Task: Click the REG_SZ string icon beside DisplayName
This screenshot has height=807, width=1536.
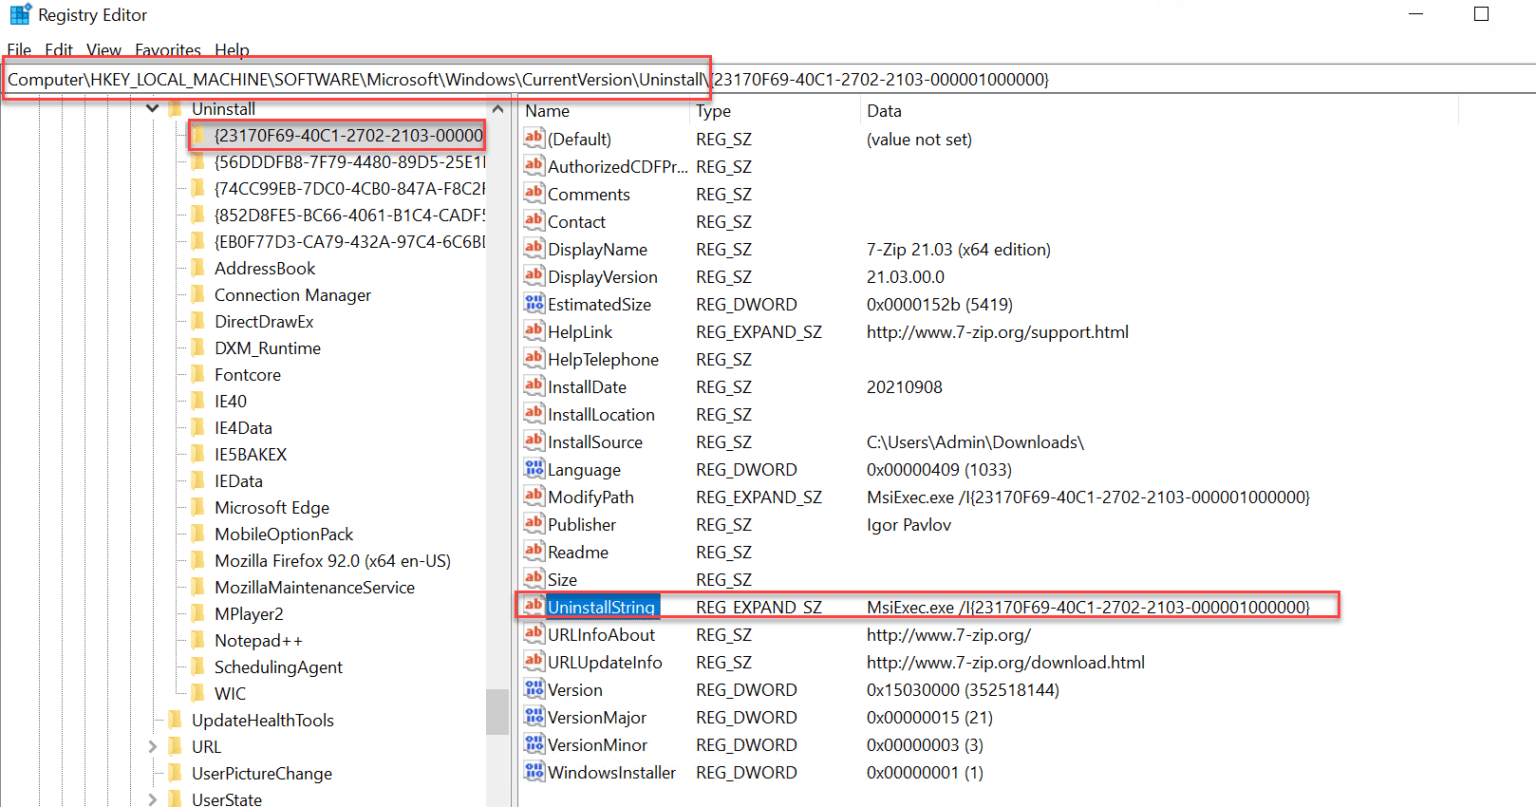Action: tap(533, 249)
